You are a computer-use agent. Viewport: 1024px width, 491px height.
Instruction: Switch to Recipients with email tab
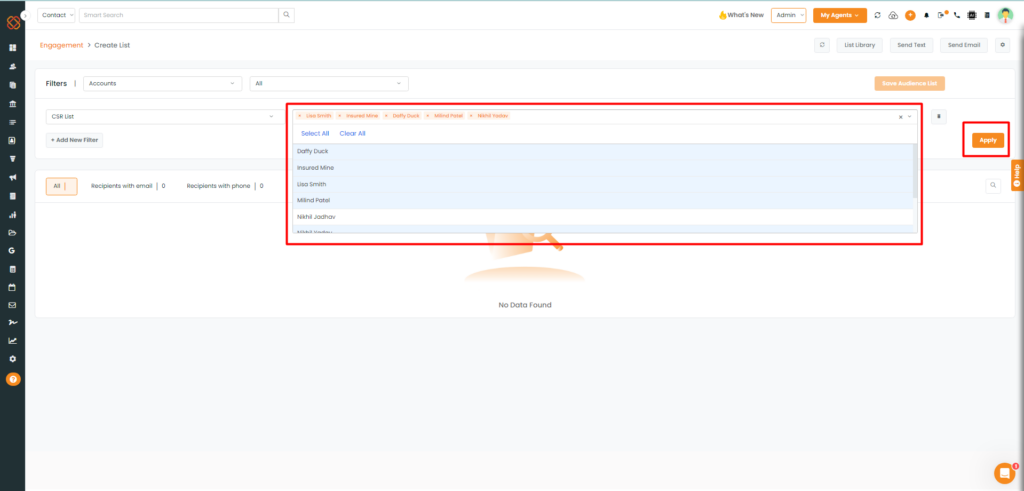(x=128, y=186)
